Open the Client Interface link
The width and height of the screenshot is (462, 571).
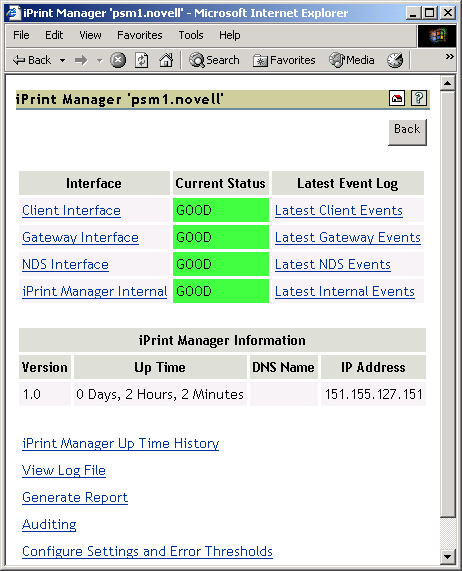click(x=71, y=210)
